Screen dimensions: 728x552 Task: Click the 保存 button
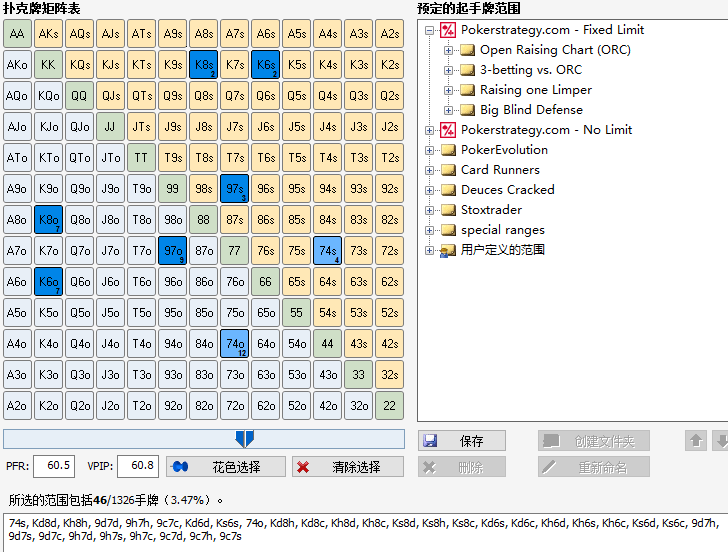tap(462, 441)
